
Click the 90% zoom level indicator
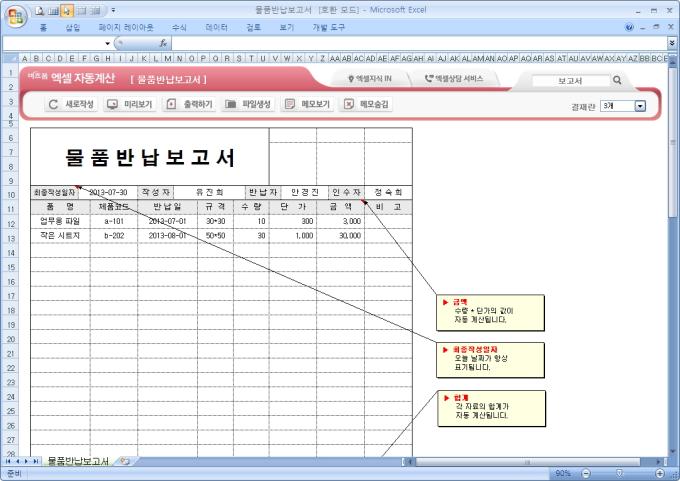[563, 473]
